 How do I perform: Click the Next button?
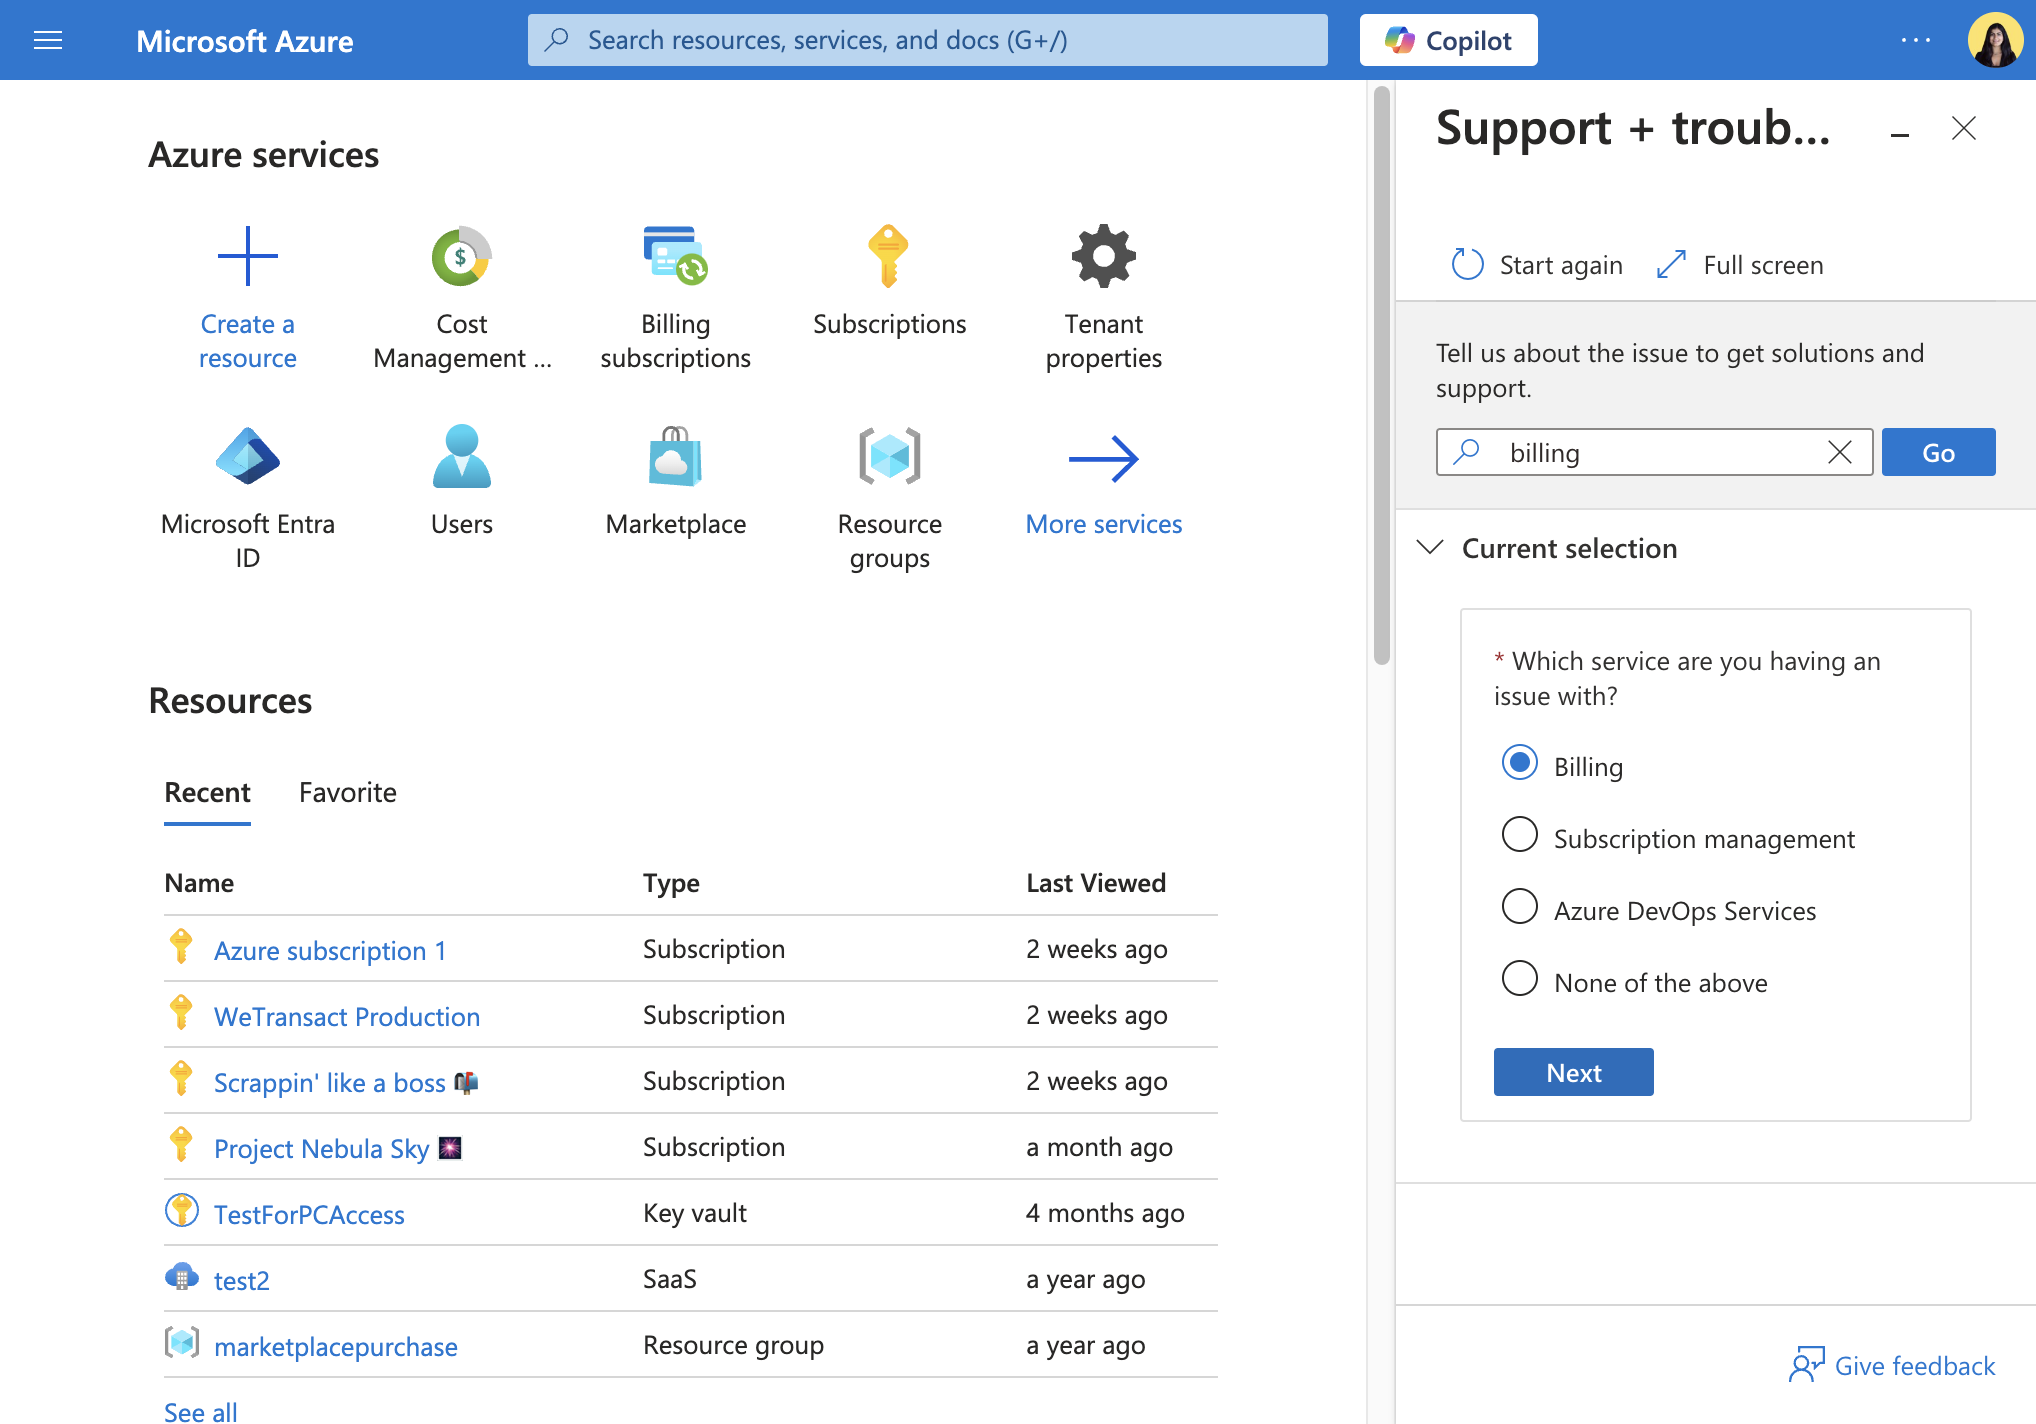1573,1072
